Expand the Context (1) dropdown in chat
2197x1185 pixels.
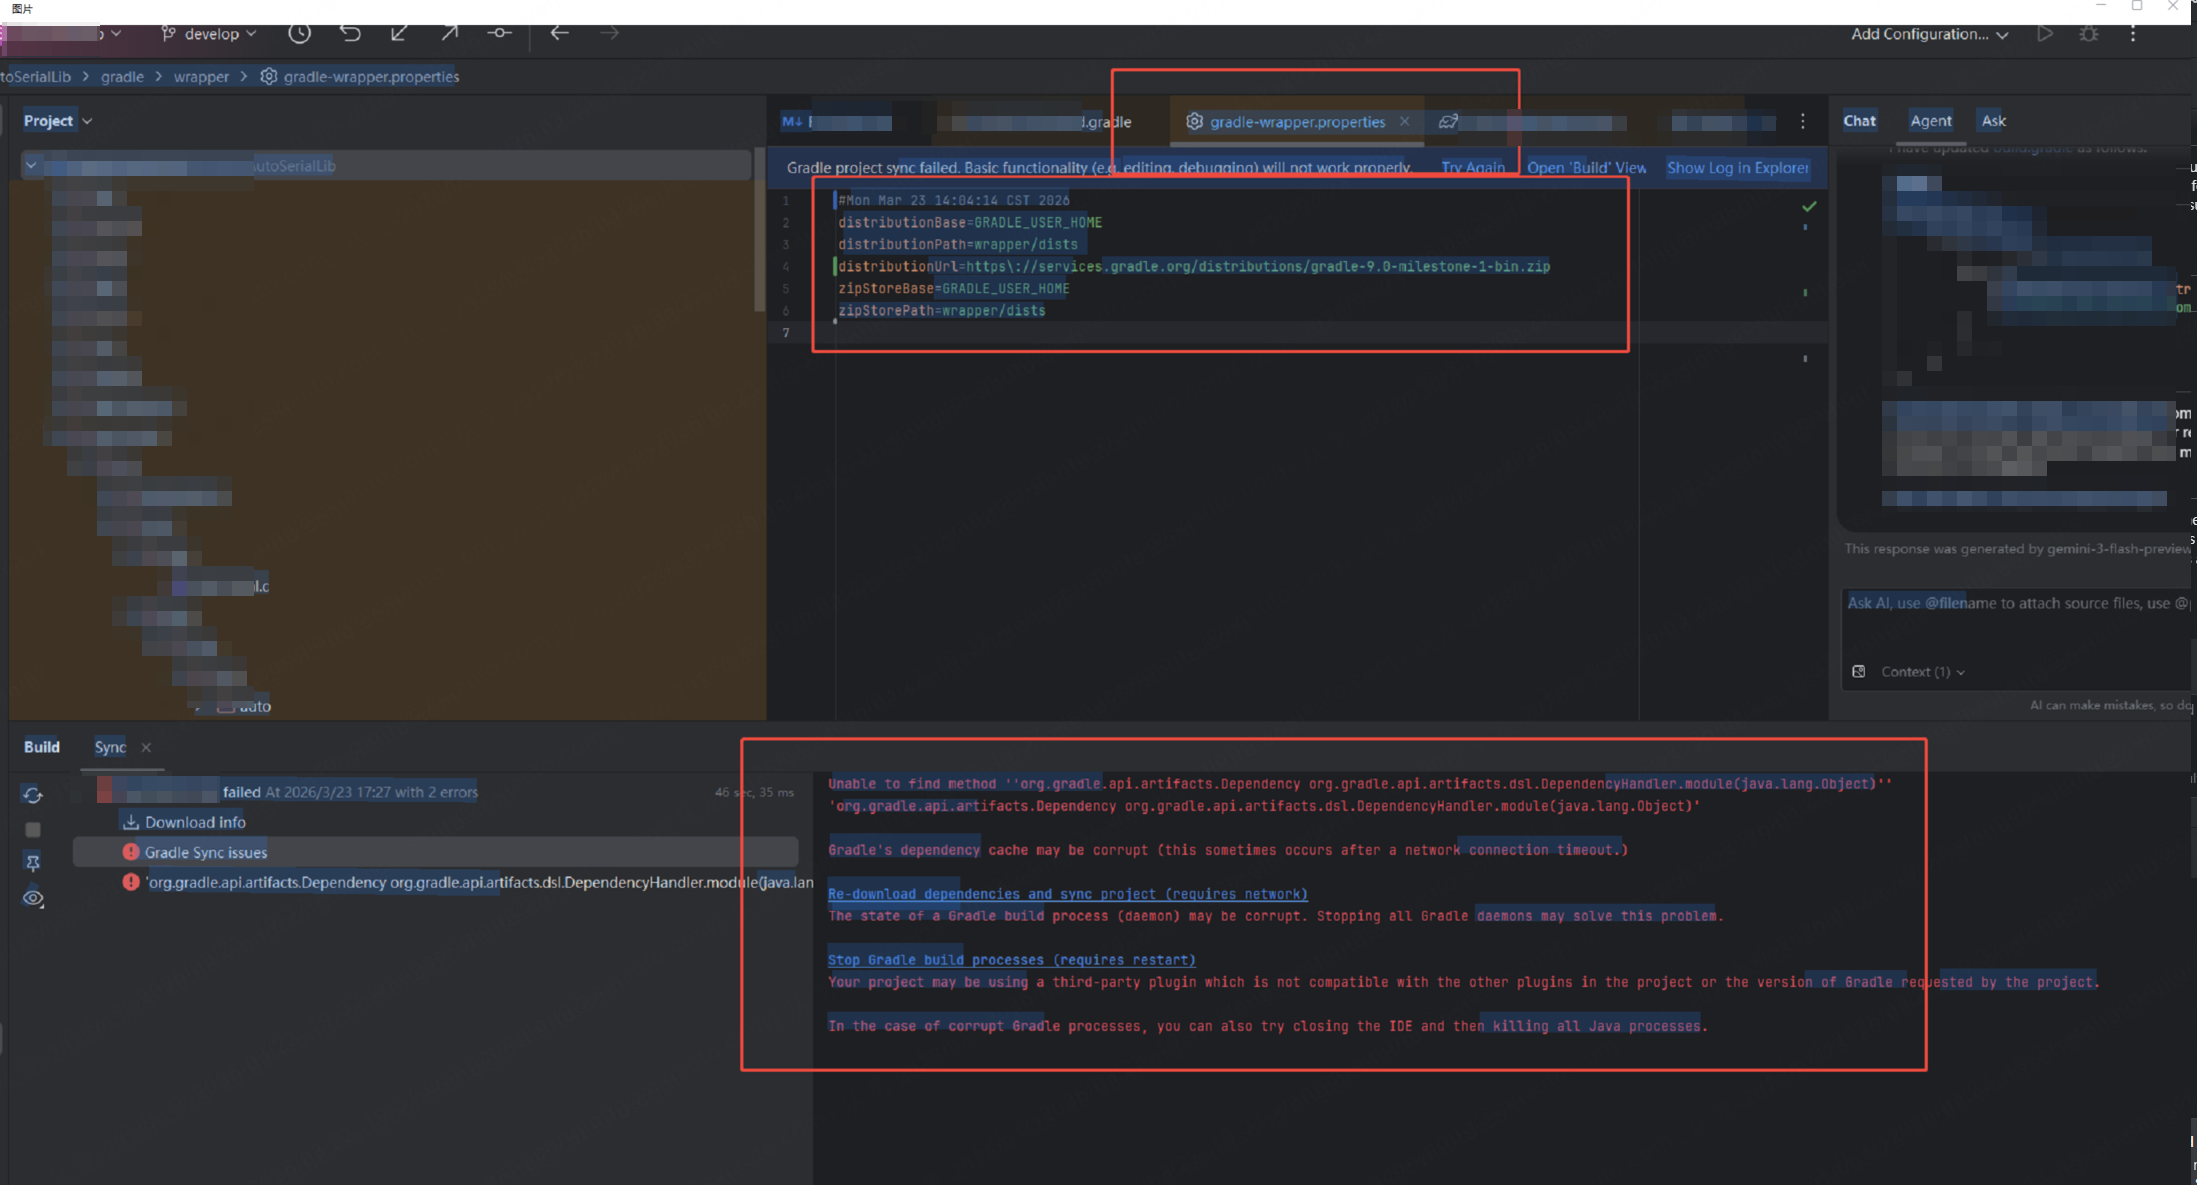tap(1921, 672)
